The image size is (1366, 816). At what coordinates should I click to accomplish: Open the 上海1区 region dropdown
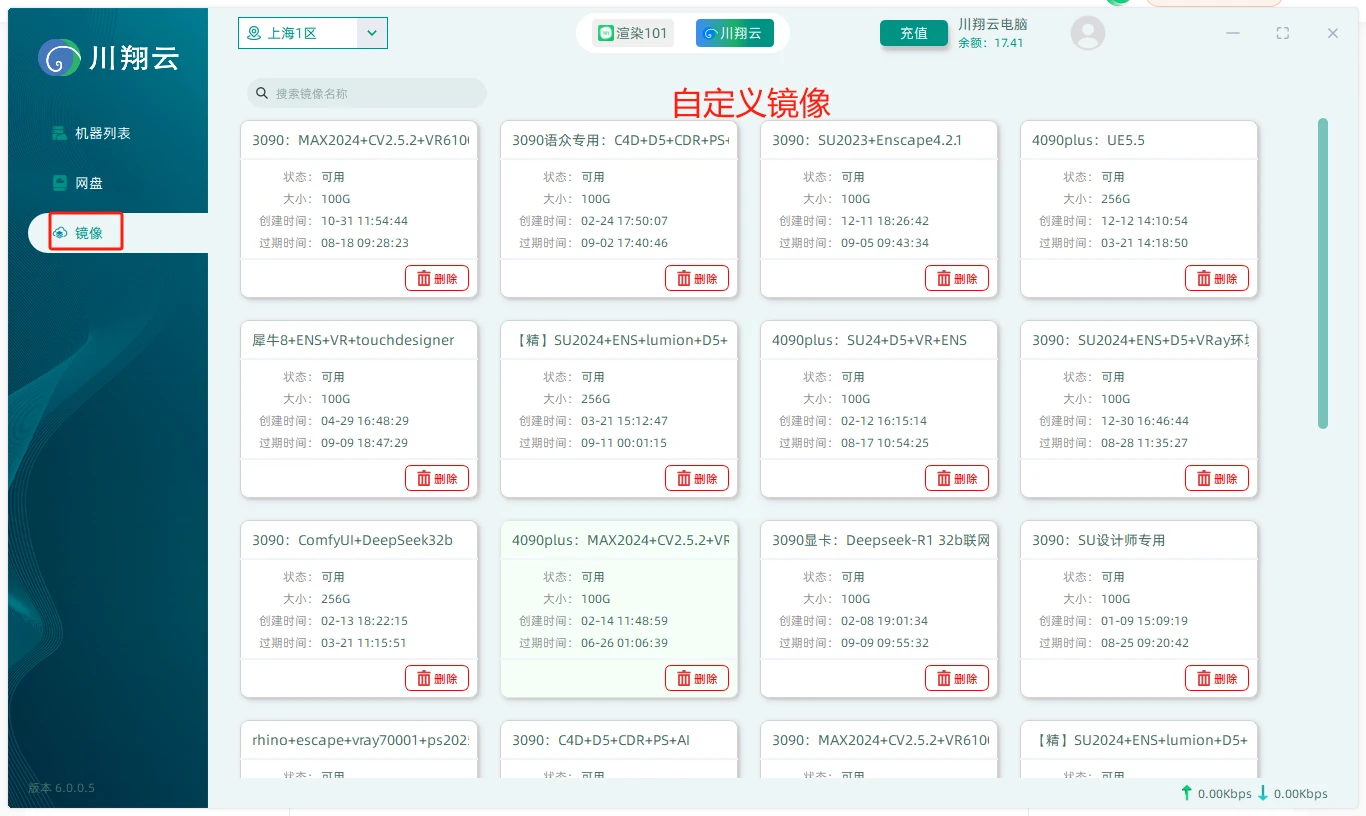(x=312, y=33)
